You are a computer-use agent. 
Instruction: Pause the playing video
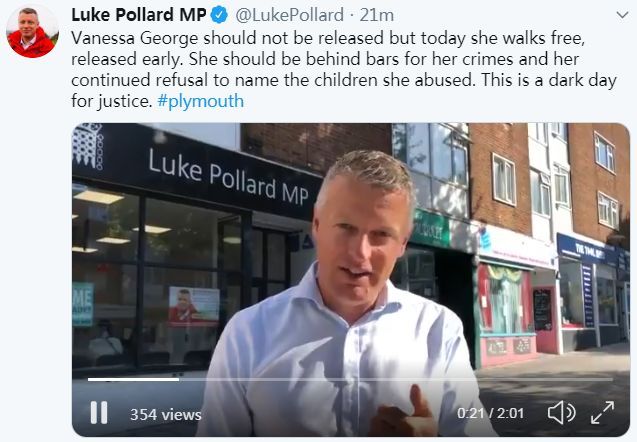pyautogui.click(x=99, y=413)
